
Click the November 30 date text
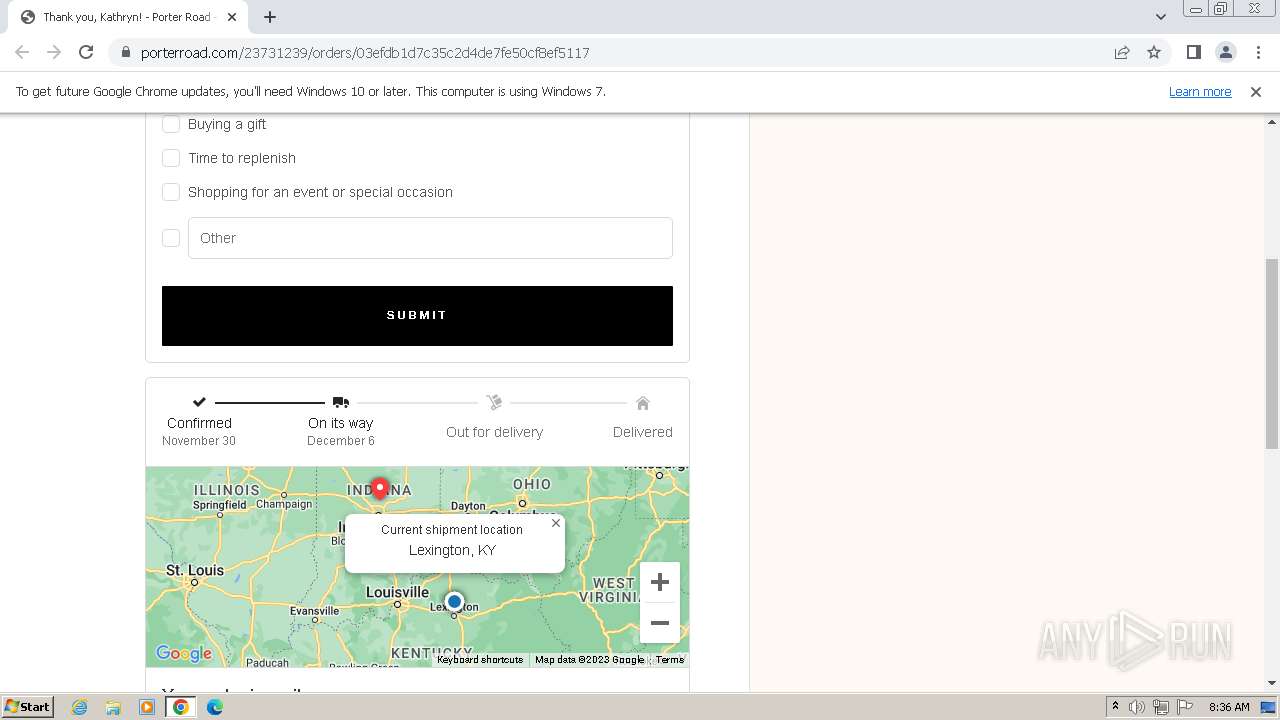coord(199,441)
